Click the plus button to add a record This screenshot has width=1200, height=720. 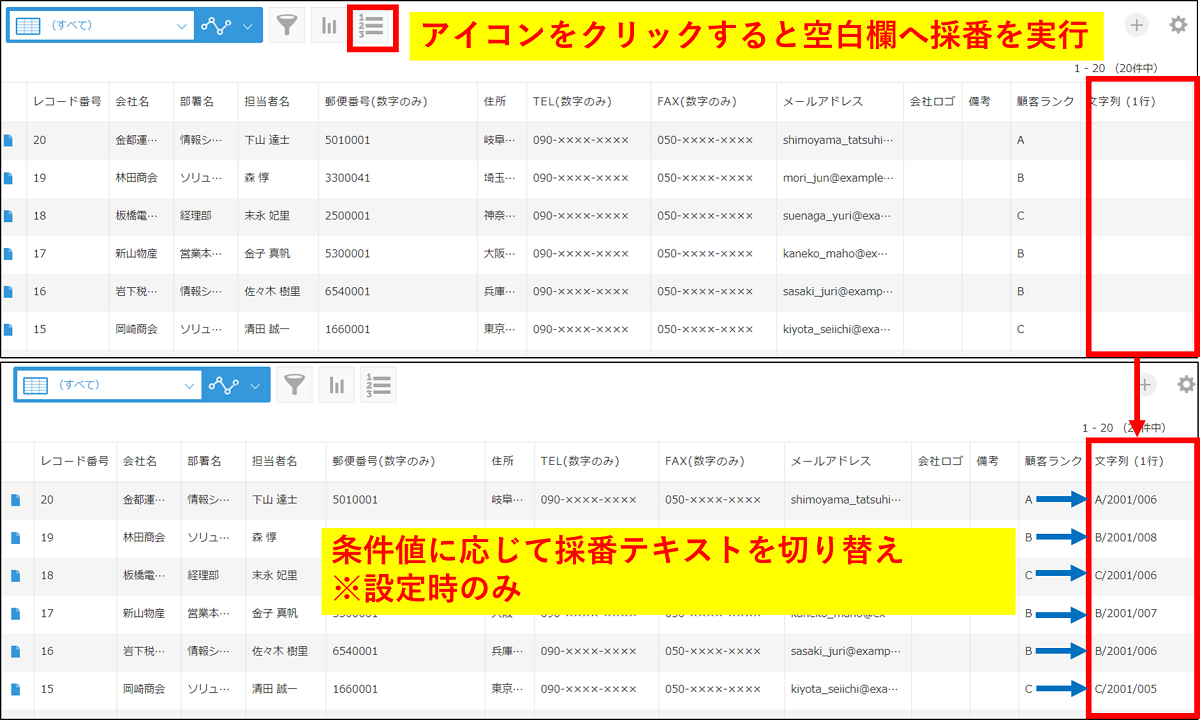[x=1136, y=24]
